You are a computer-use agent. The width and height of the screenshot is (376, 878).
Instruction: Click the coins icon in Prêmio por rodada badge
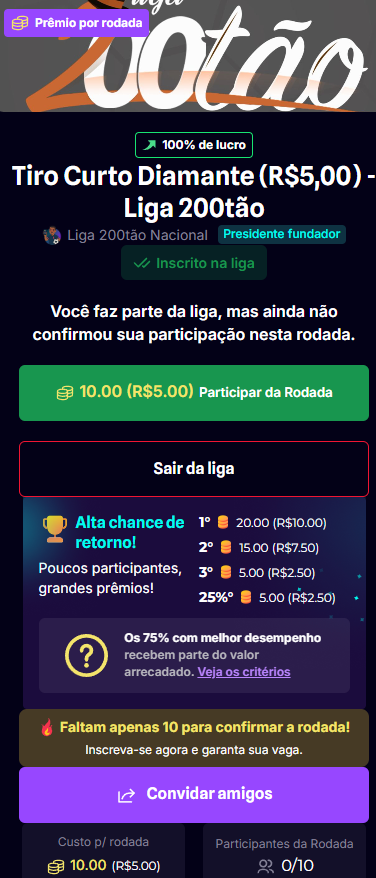(20, 23)
